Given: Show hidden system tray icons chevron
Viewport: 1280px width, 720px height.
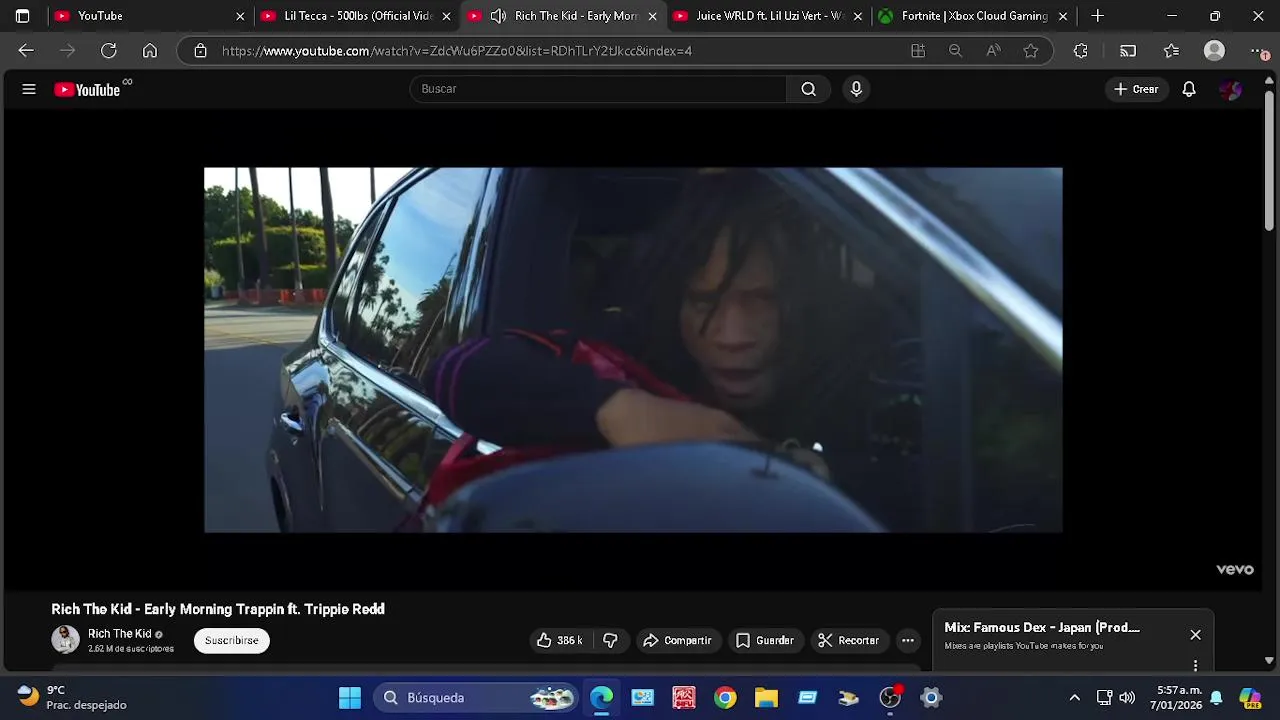Looking at the screenshot, I should coord(1074,698).
